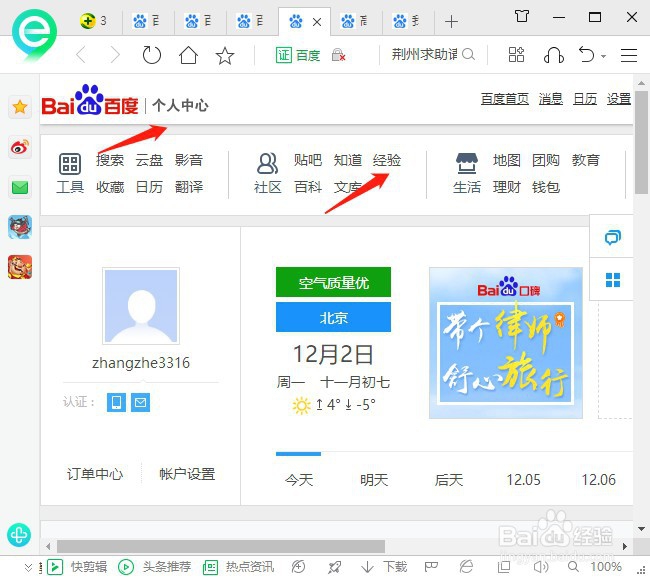Open 日历 link in top header
This screenshot has height=579, width=650.
pos(585,99)
